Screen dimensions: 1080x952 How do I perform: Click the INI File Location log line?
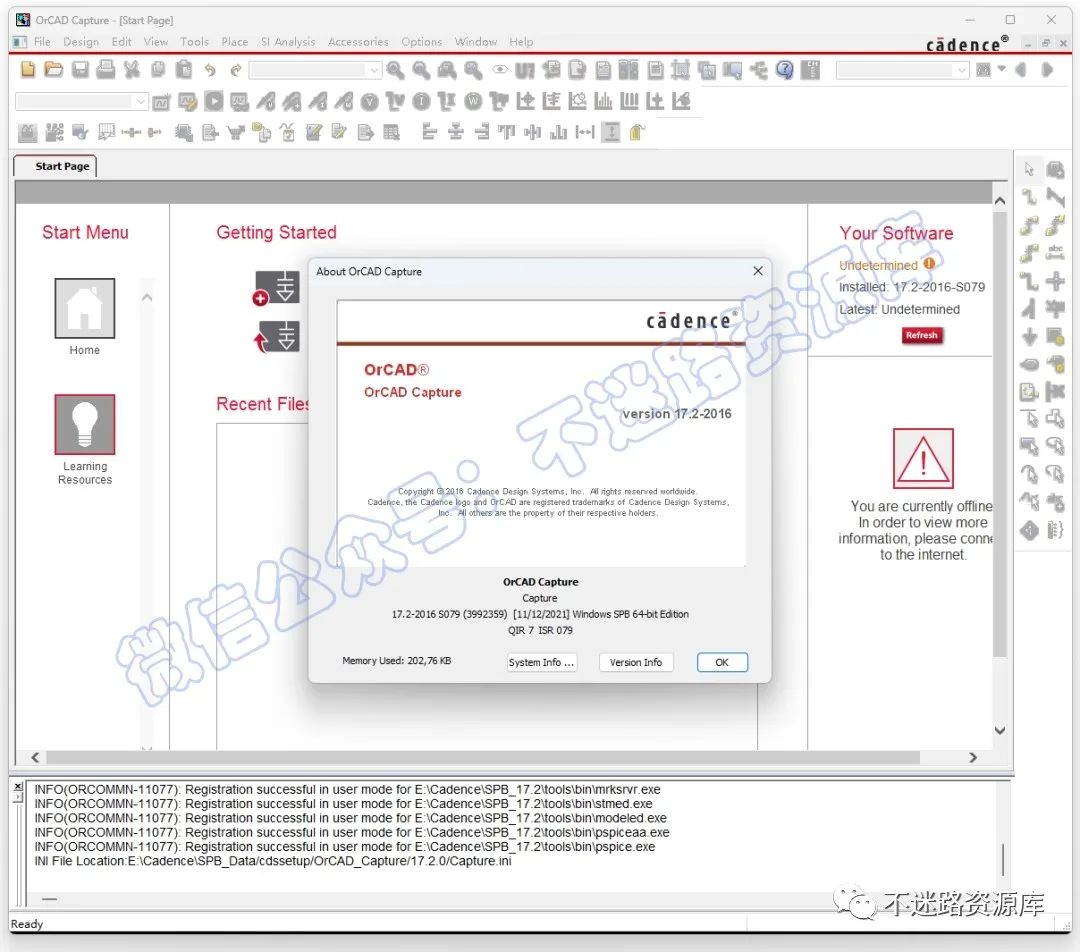(273, 861)
